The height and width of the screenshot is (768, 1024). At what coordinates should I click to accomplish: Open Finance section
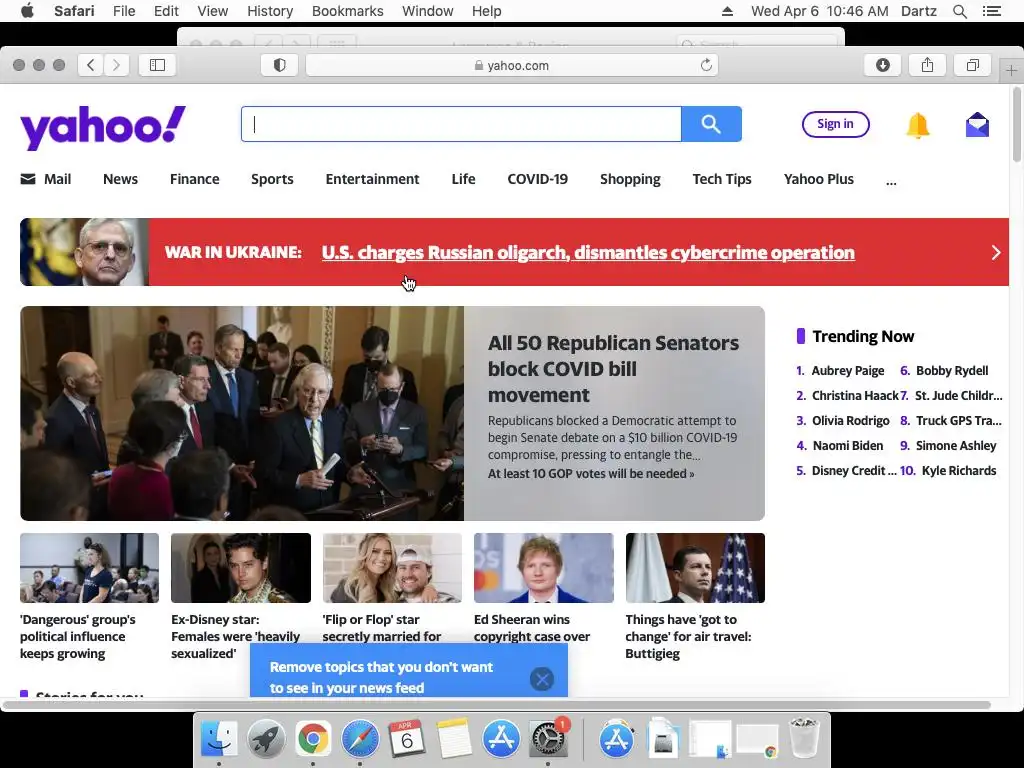click(x=195, y=179)
